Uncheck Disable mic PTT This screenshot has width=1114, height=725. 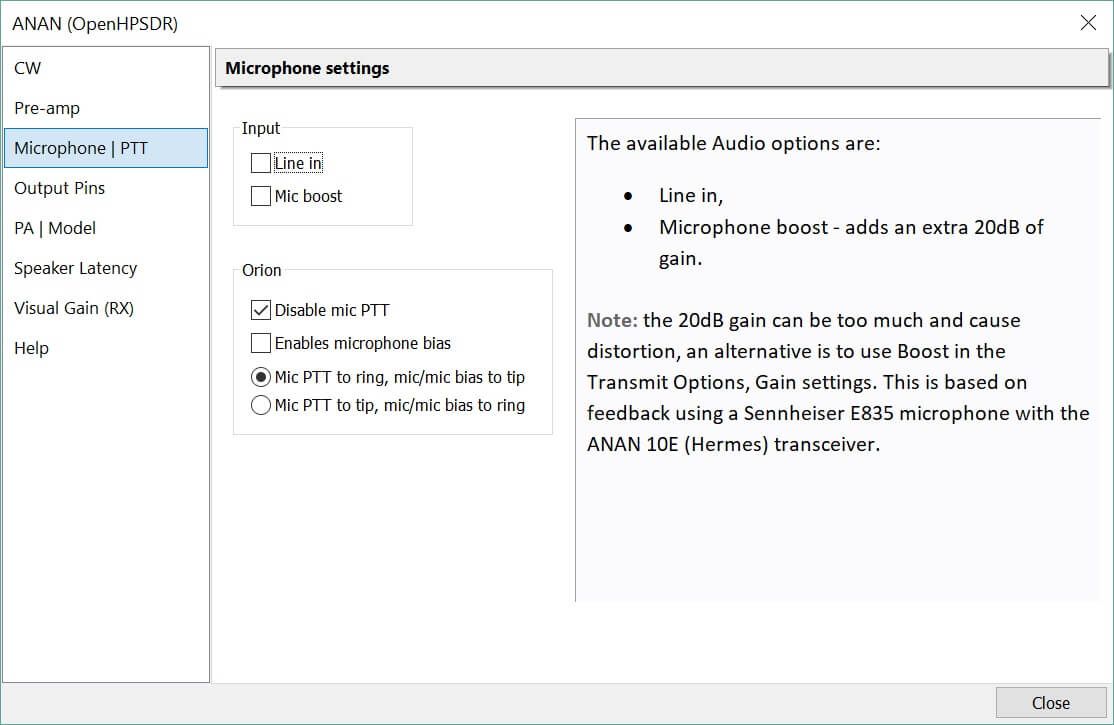pyautogui.click(x=260, y=310)
